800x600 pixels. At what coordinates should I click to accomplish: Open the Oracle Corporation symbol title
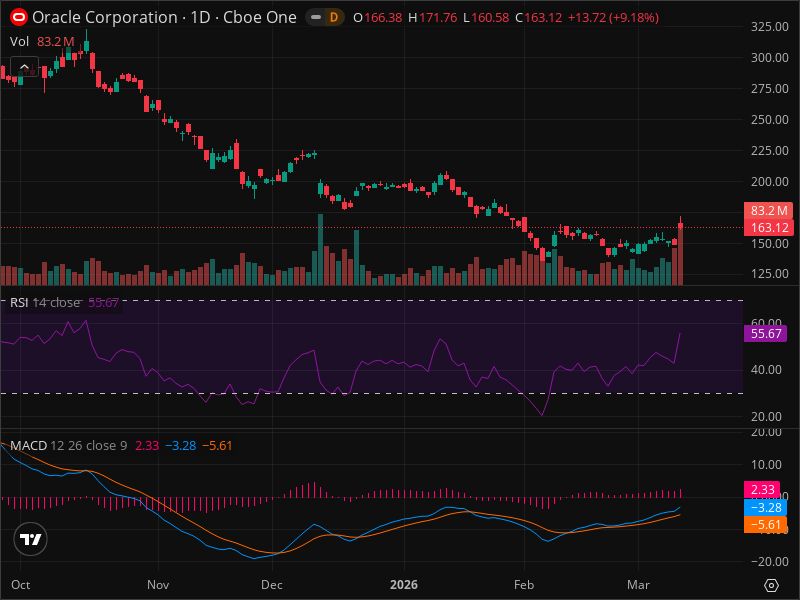164,17
